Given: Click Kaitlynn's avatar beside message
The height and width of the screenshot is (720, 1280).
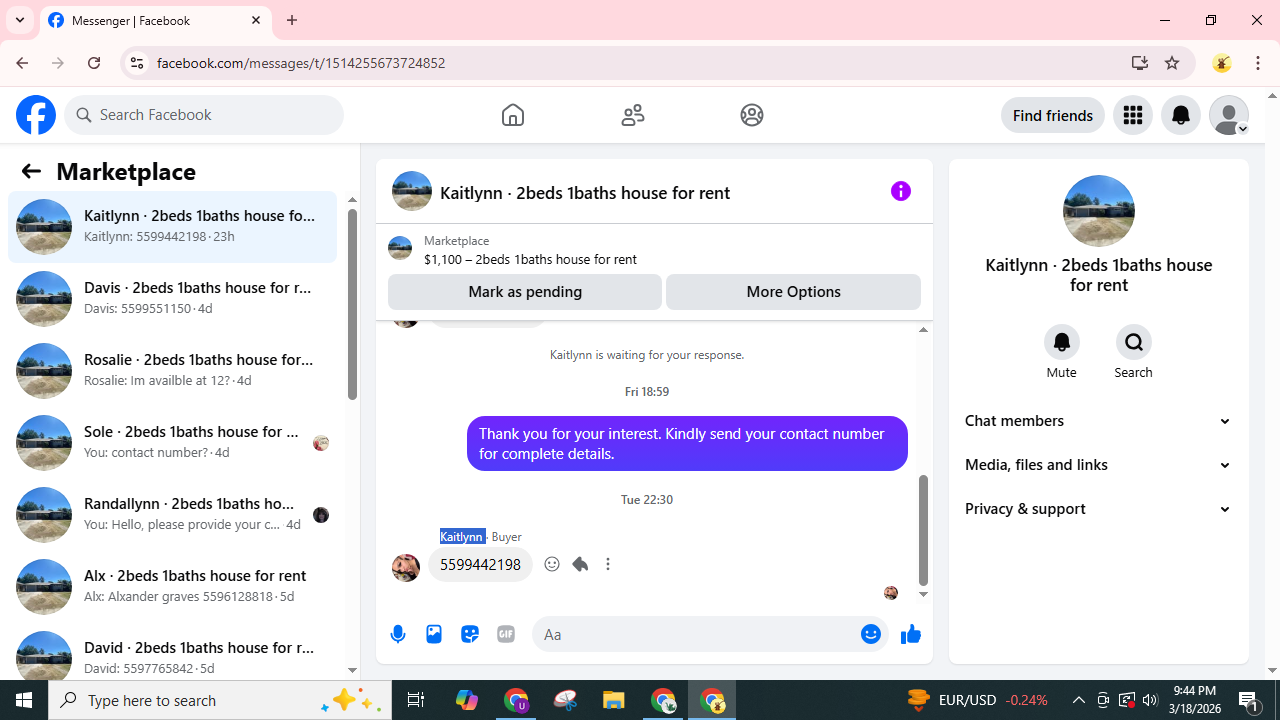Looking at the screenshot, I should [x=406, y=568].
